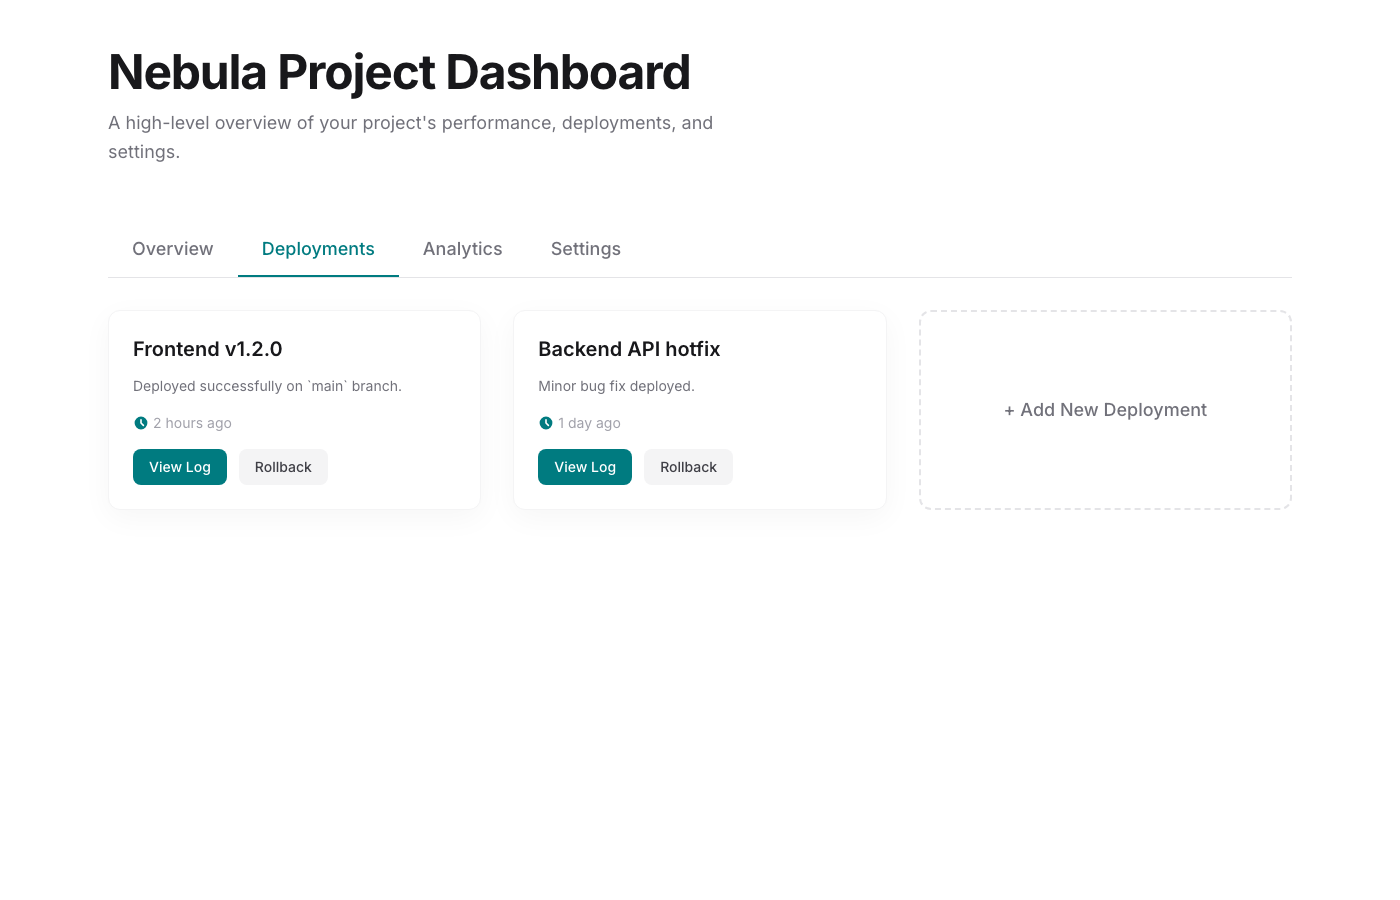This screenshot has width=1400, height=900.
Task: Select the '1 day ago' timestamp
Action: tap(588, 422)
